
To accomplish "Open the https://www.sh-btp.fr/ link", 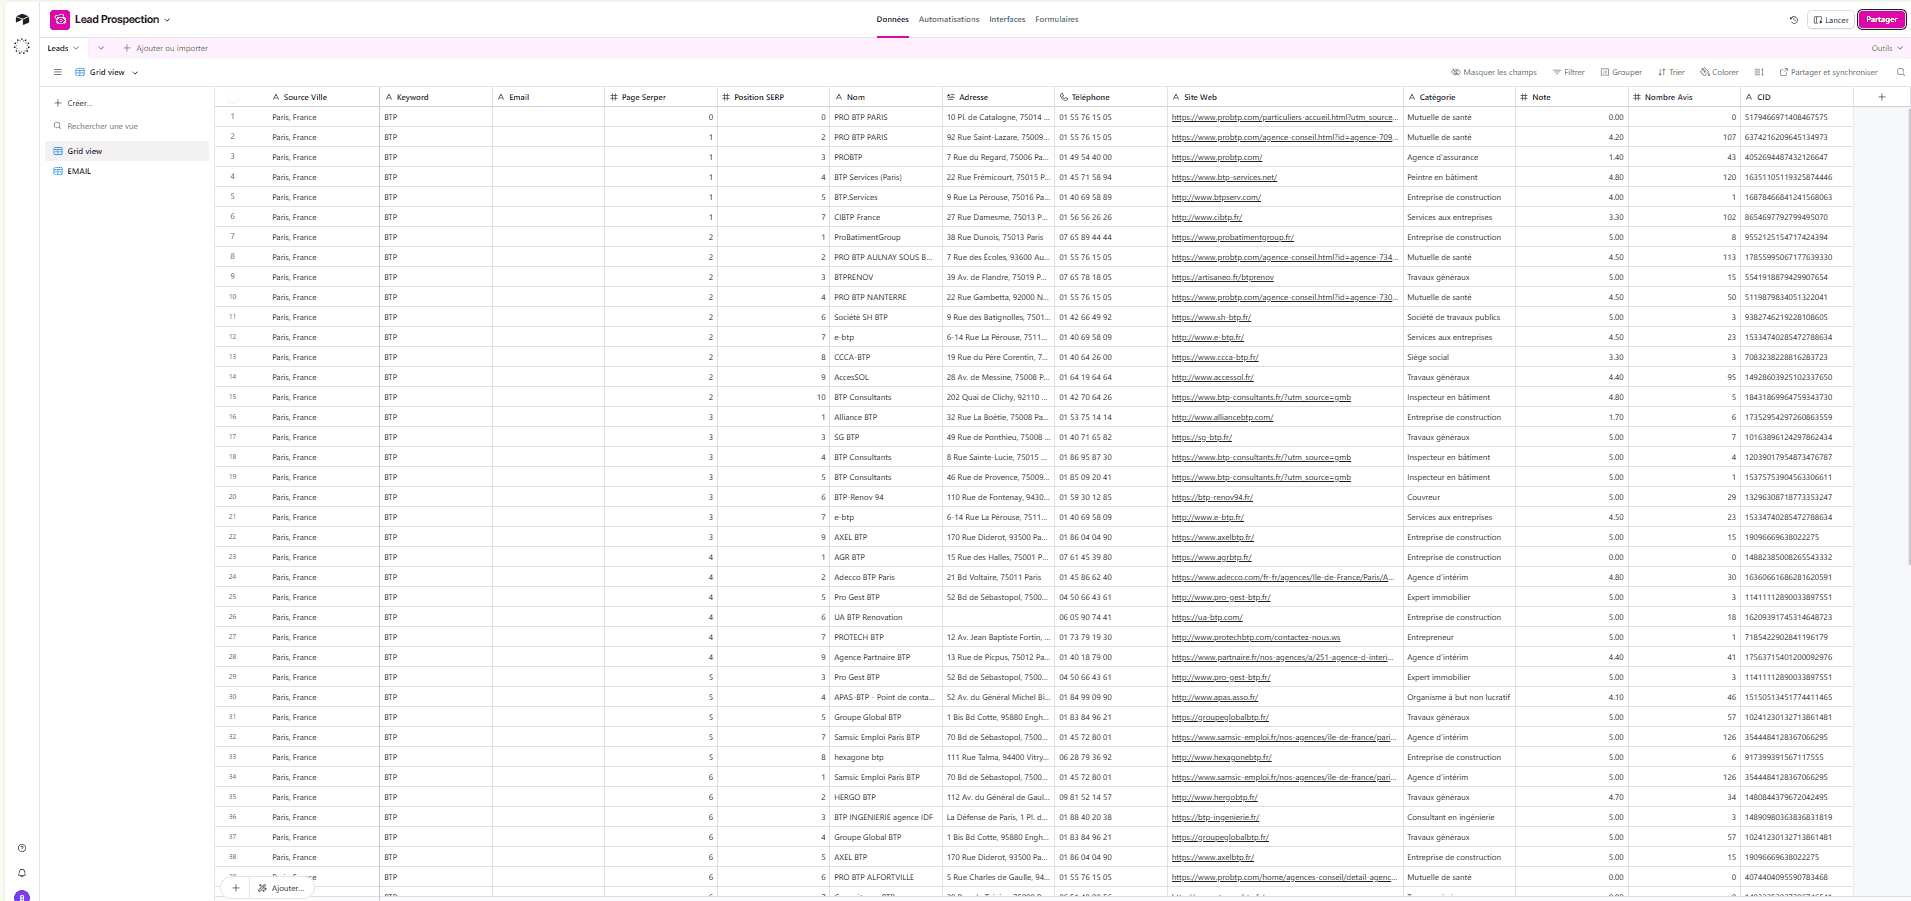I will click(1211, 317).
